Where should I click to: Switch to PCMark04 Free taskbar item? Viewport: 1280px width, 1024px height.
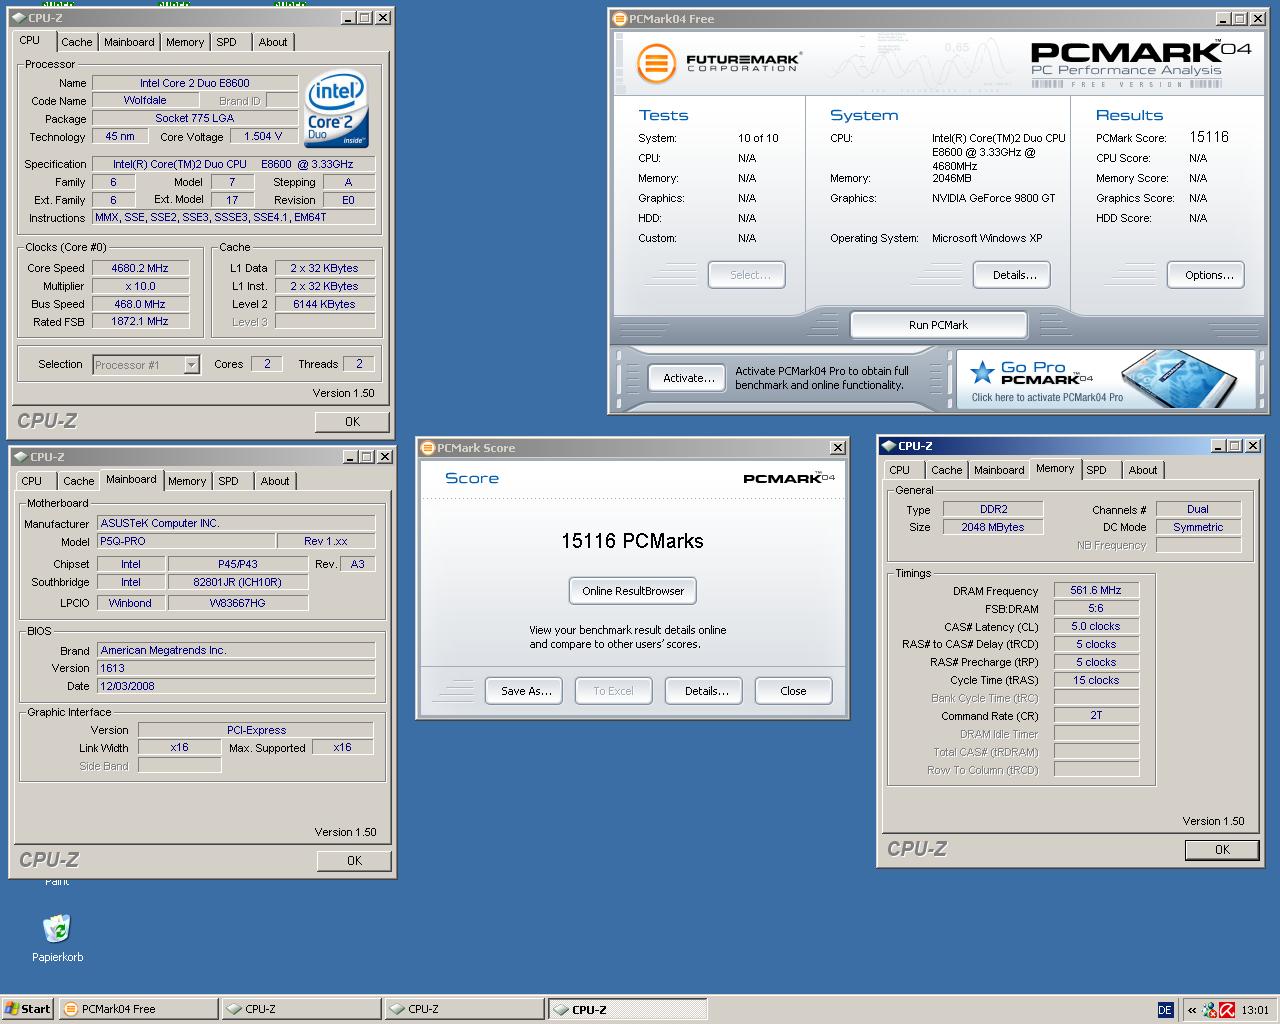[x=138, y=1009]
